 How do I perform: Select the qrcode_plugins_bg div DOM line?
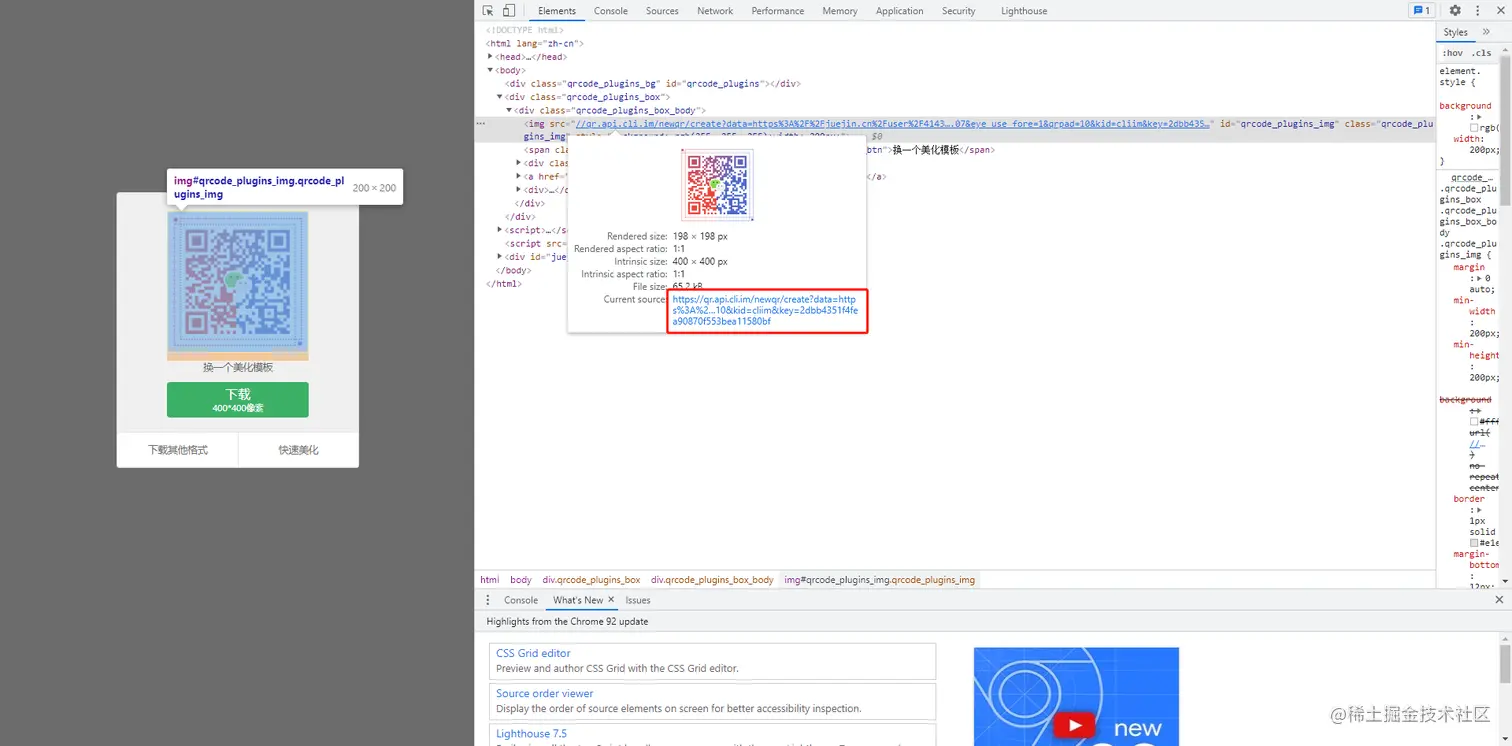tap(653, 84)
